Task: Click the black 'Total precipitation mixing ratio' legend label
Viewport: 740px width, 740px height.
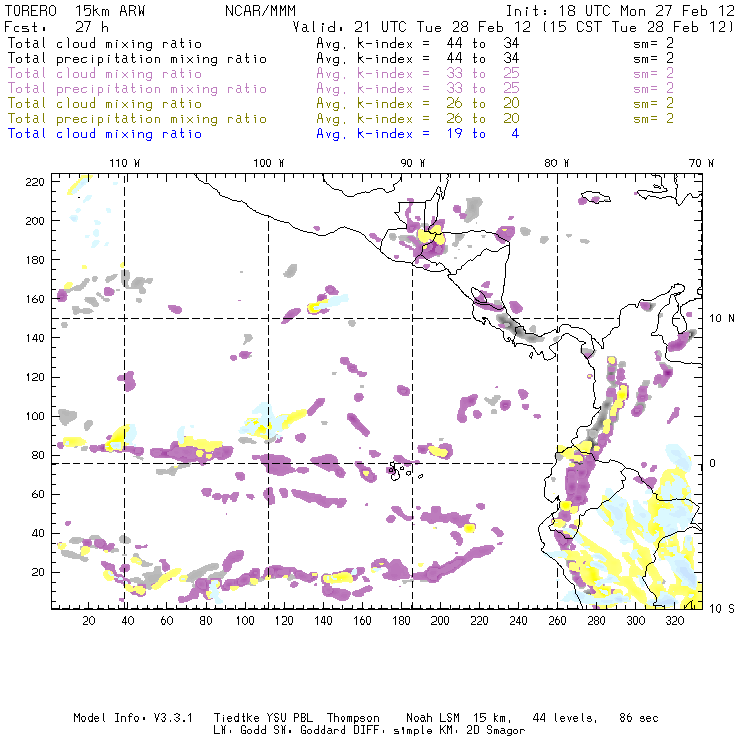Action: pyautogui.click(x=137, y=59)
